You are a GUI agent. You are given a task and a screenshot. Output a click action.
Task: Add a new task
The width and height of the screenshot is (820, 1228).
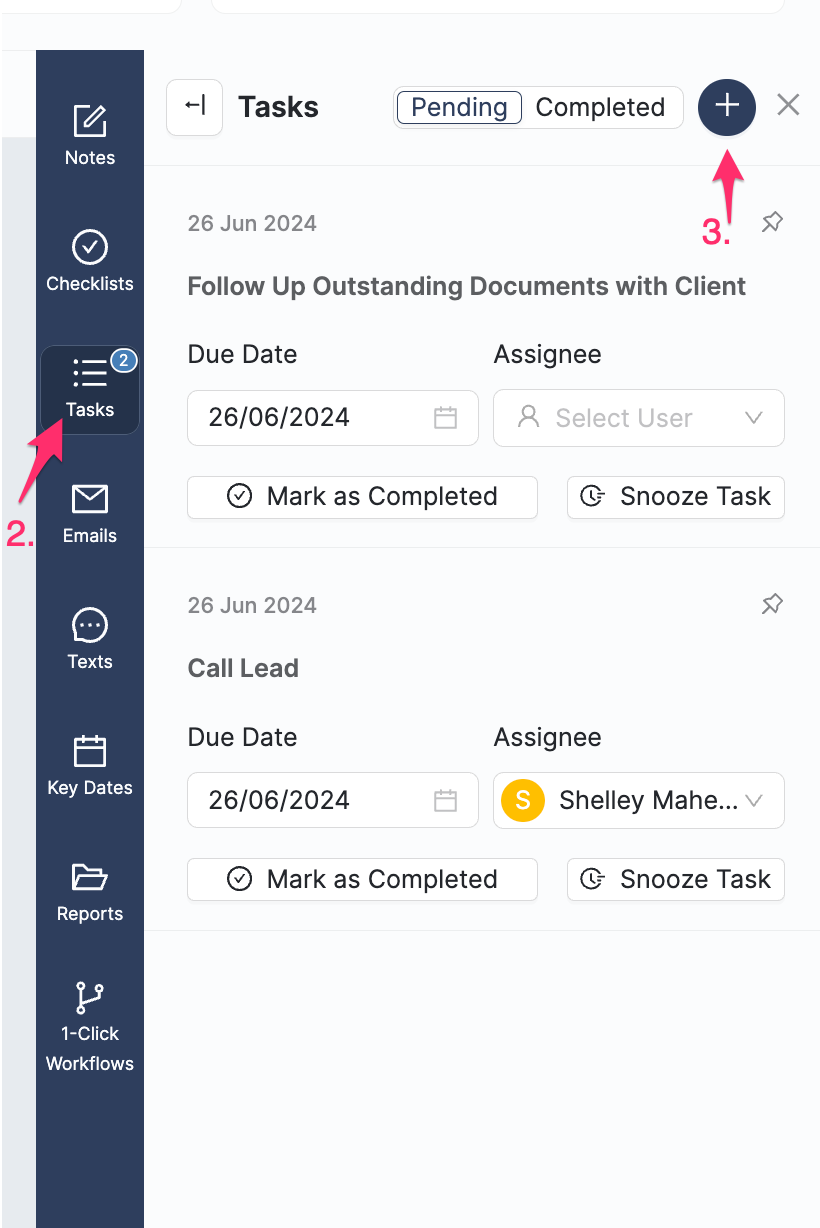pyautogui.click(x=727, y=107)
